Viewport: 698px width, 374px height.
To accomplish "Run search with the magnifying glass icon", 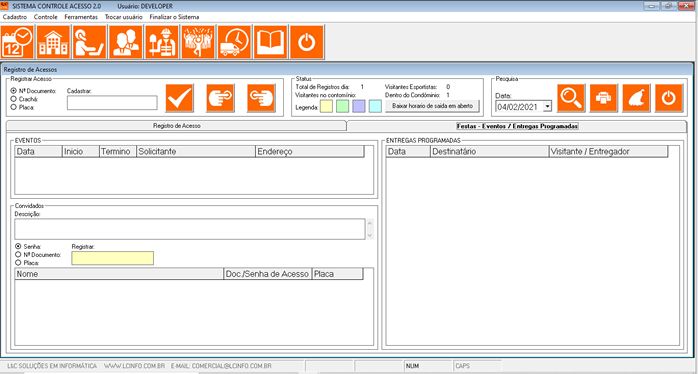I will [x=571, y=98].
